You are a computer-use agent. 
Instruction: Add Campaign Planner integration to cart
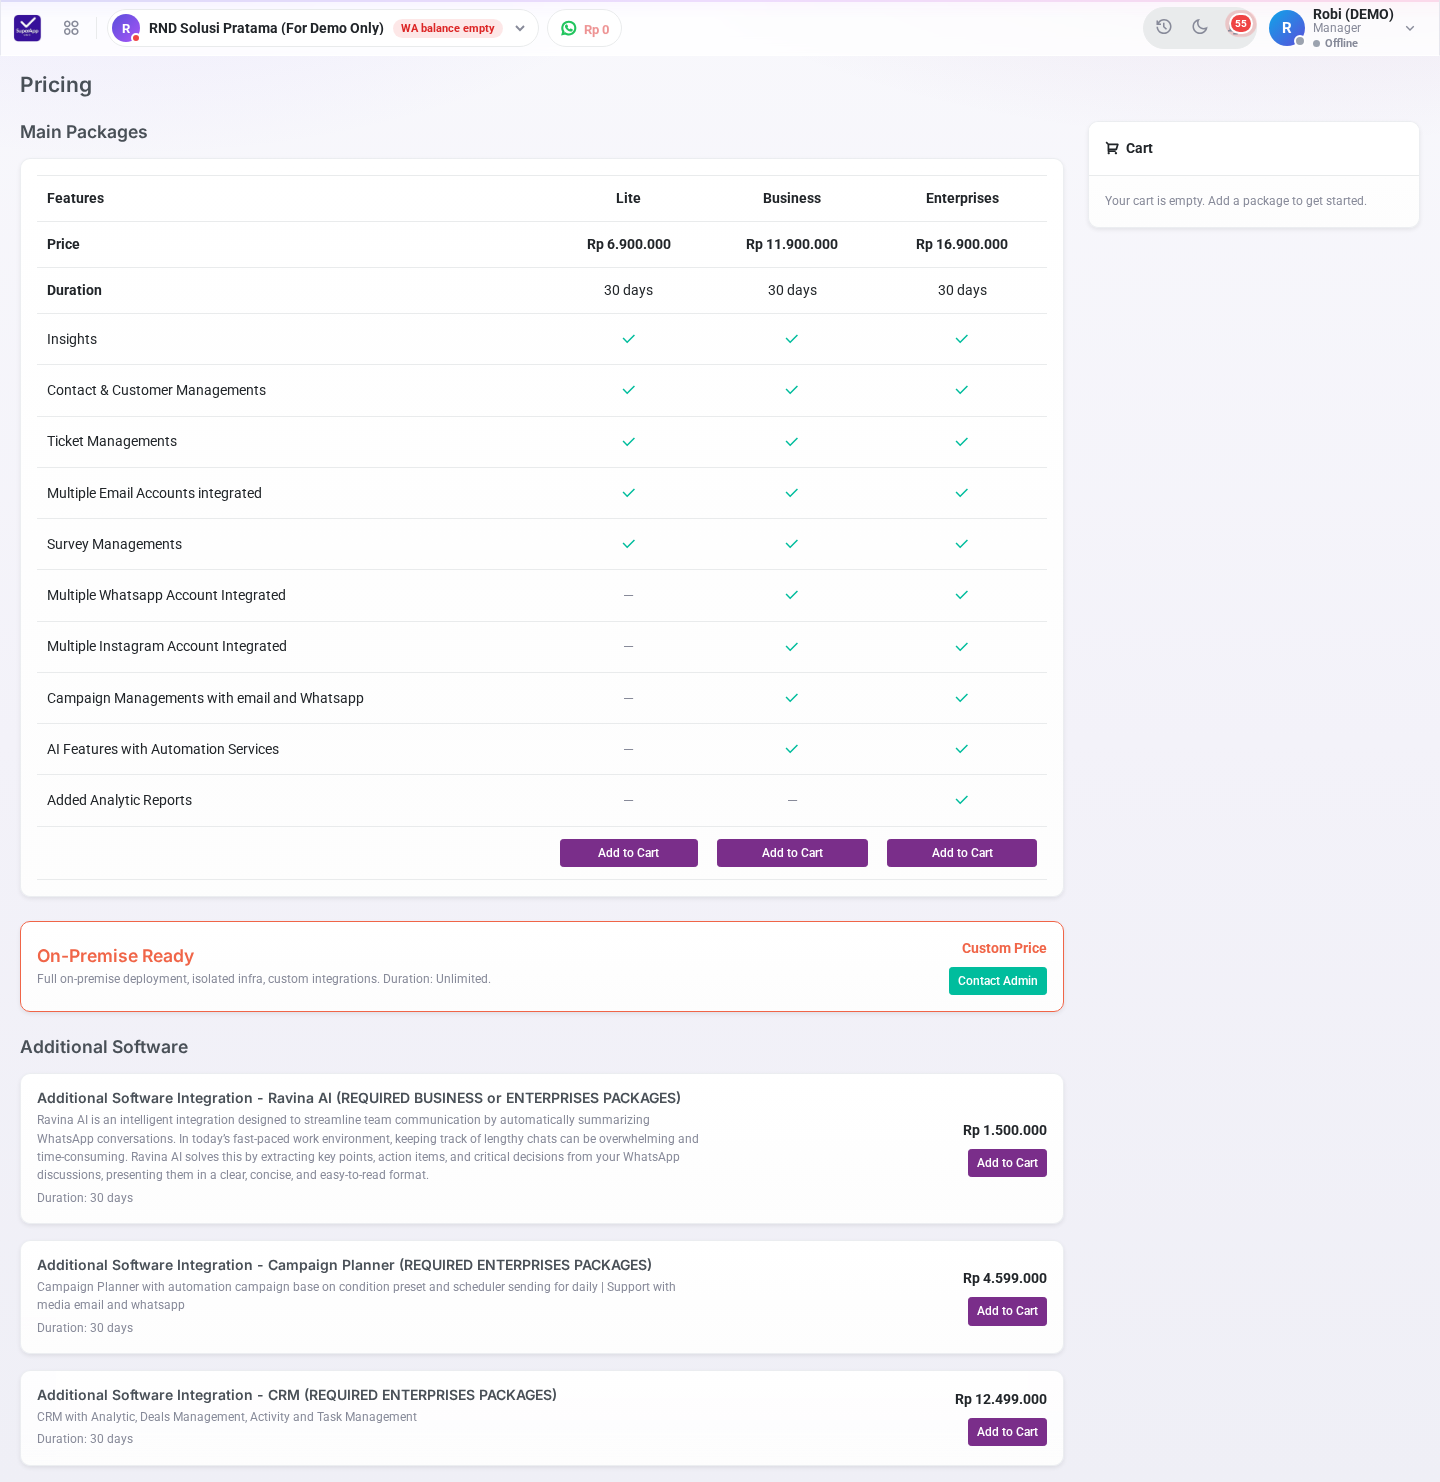tap(1007, 1311)
